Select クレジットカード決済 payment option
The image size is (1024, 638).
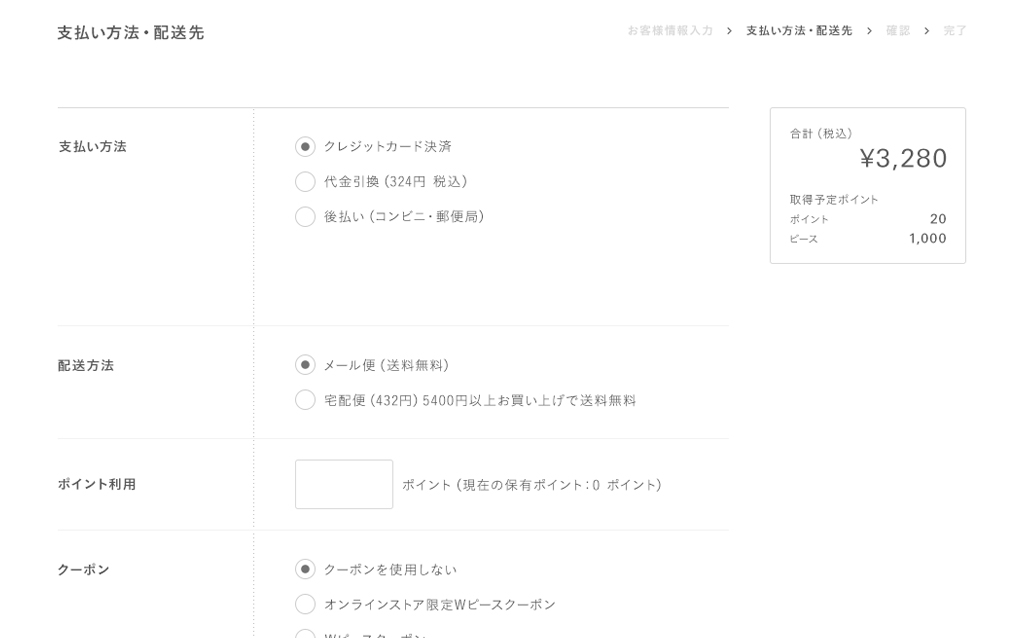tap(305, 146)
